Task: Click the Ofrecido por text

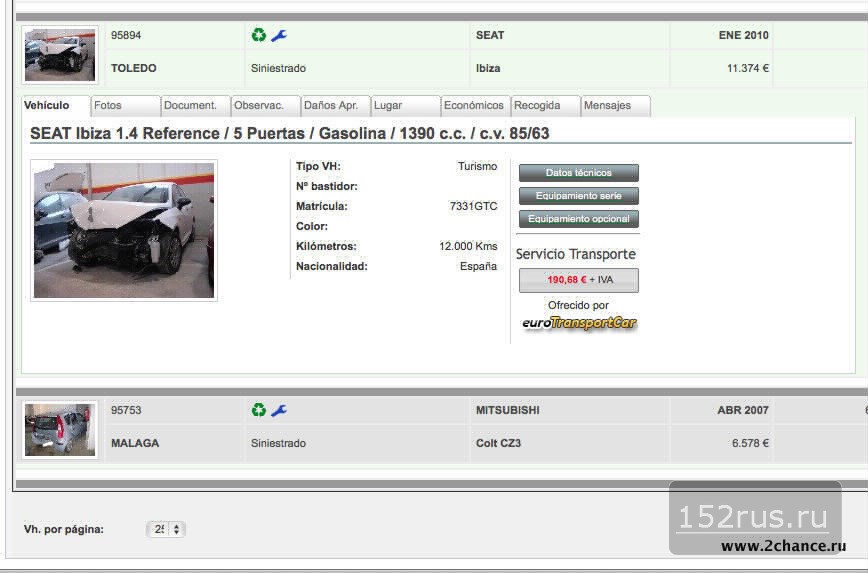Action: (x=578, y=305)
